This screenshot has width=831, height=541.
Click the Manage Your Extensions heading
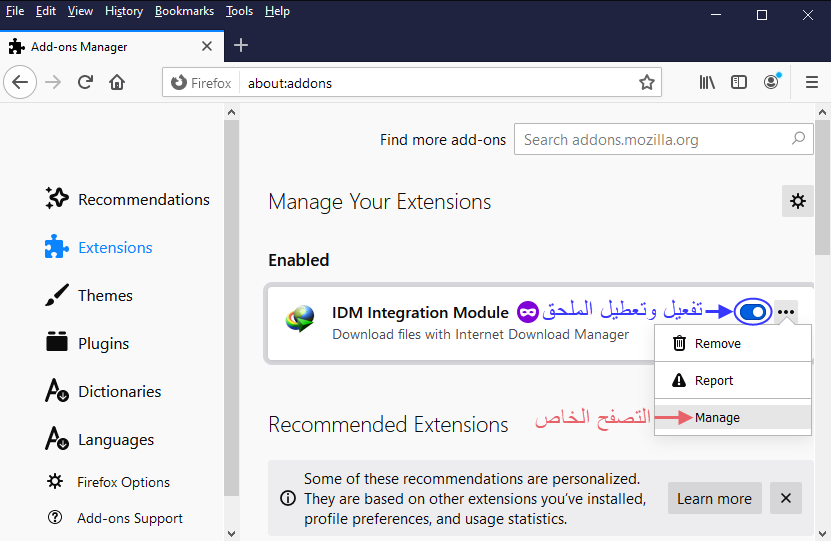[379, 202]
